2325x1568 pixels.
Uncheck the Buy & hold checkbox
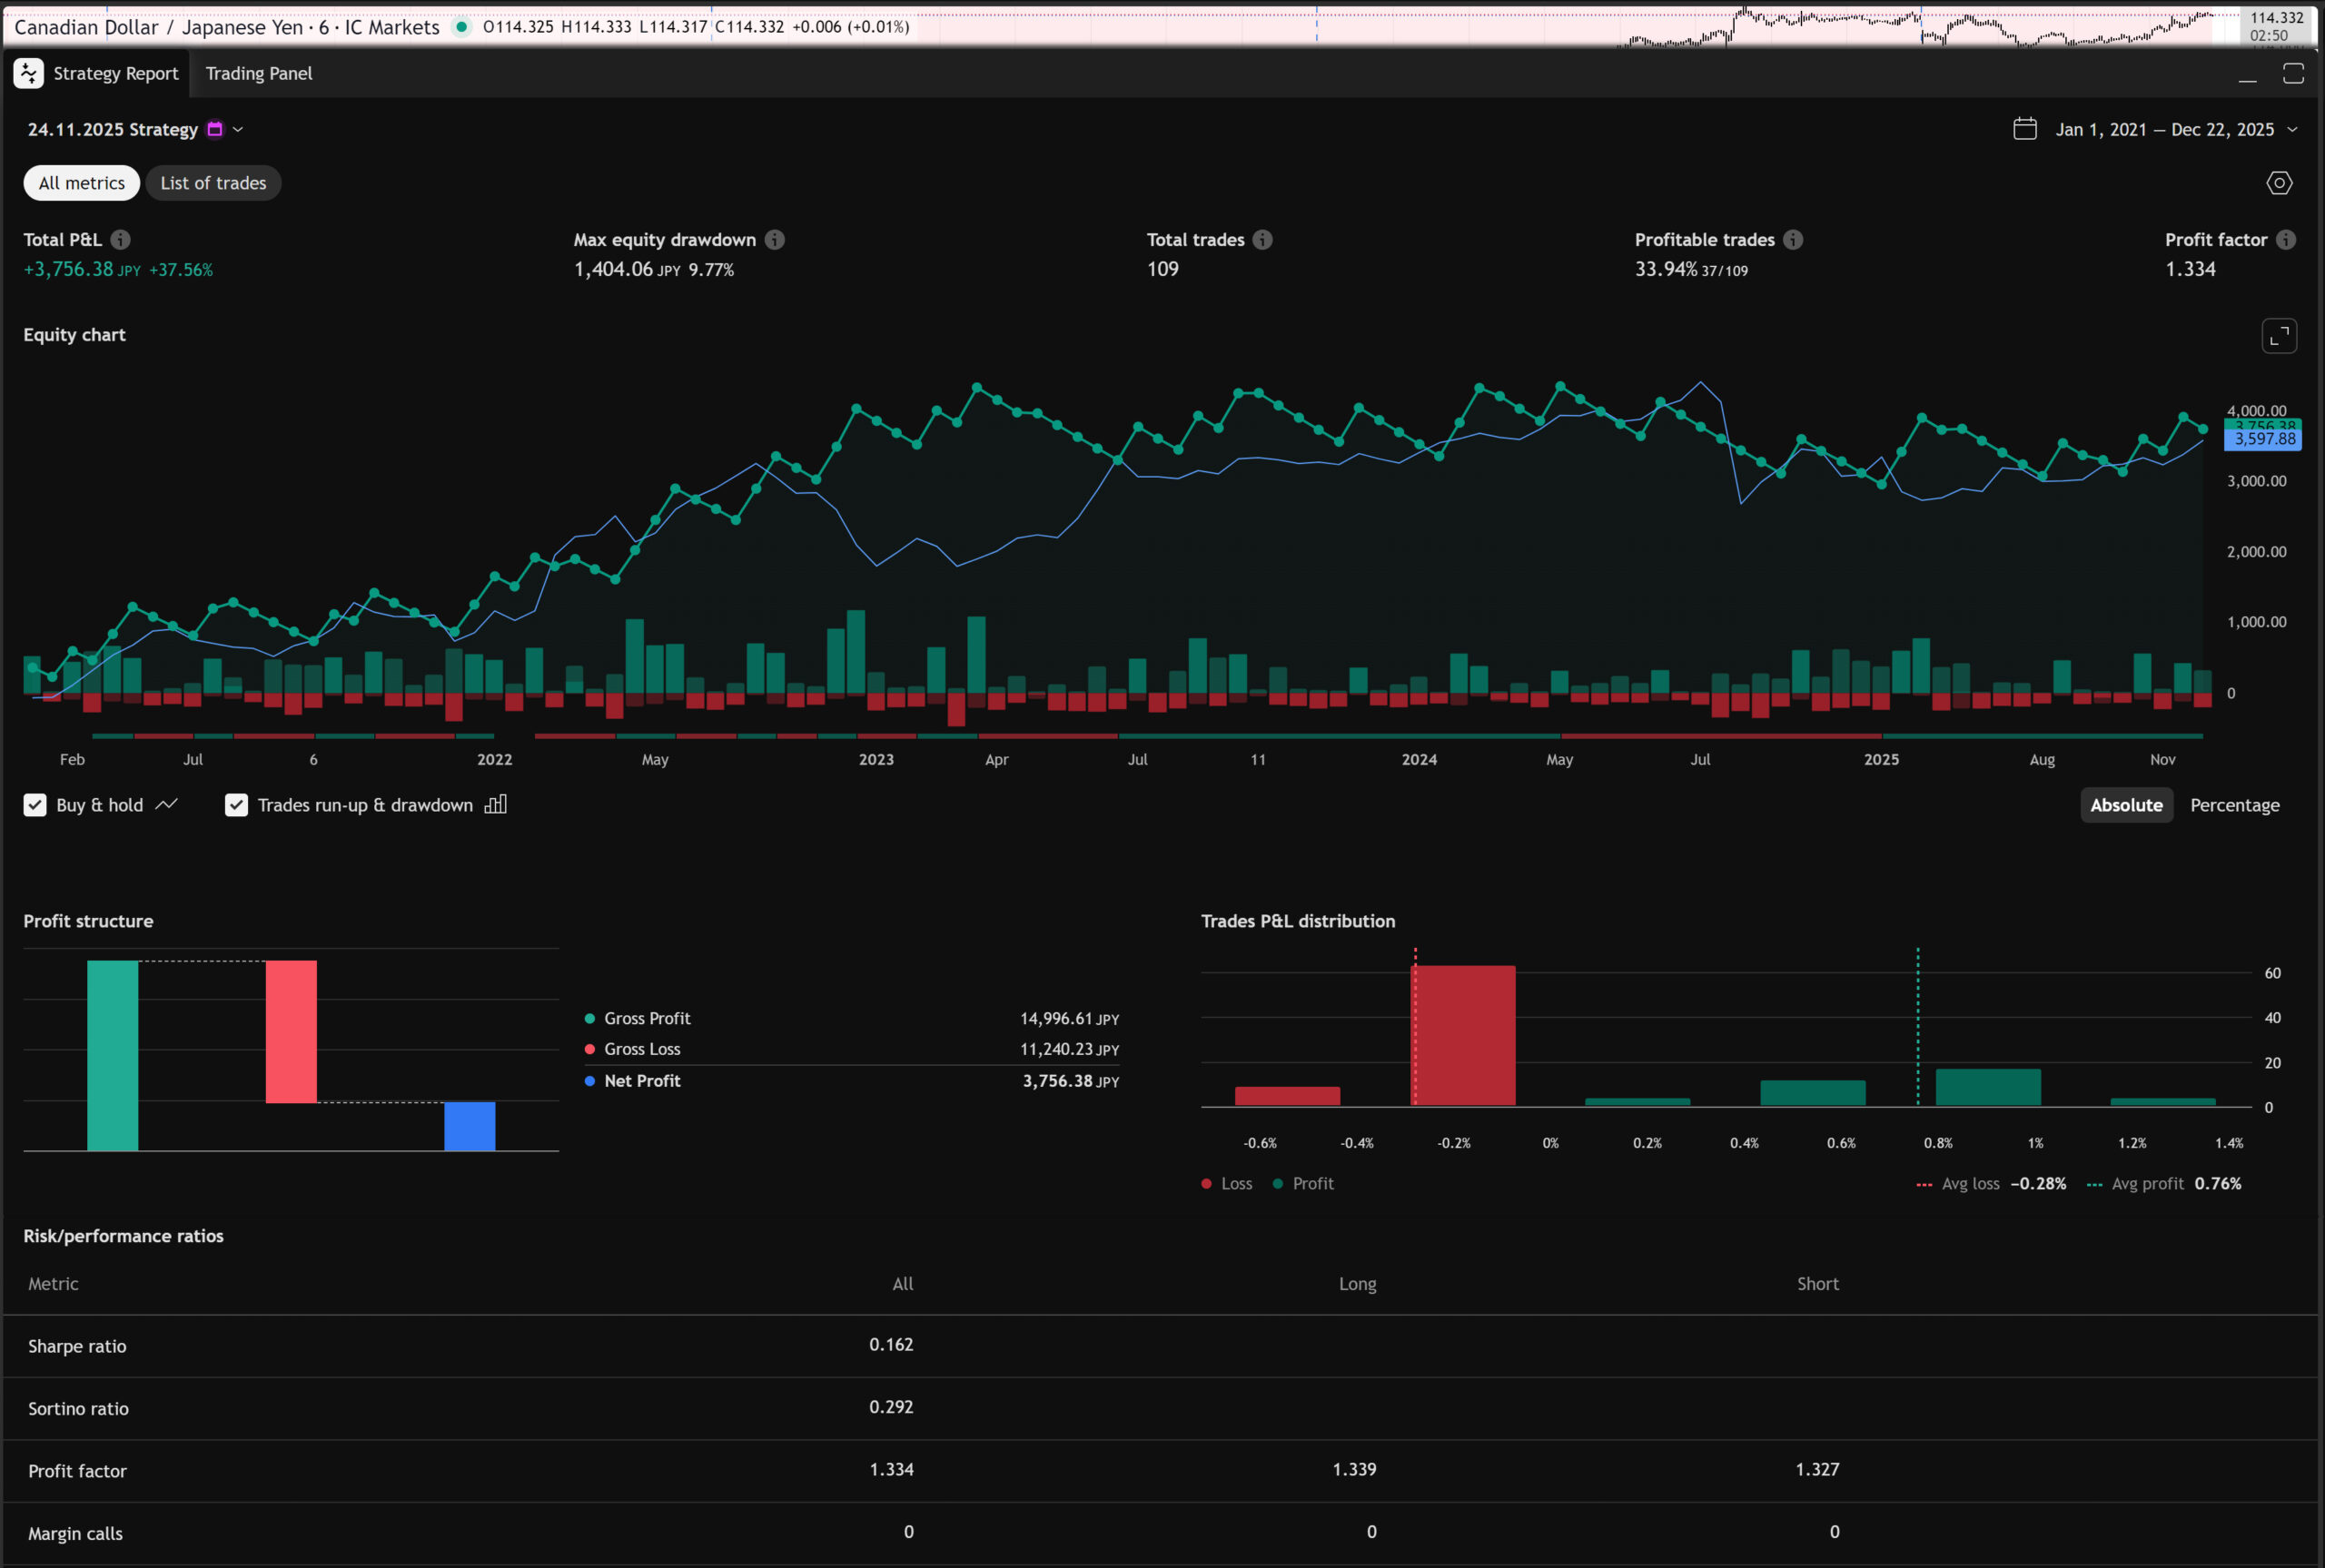[x=35, y=805]
